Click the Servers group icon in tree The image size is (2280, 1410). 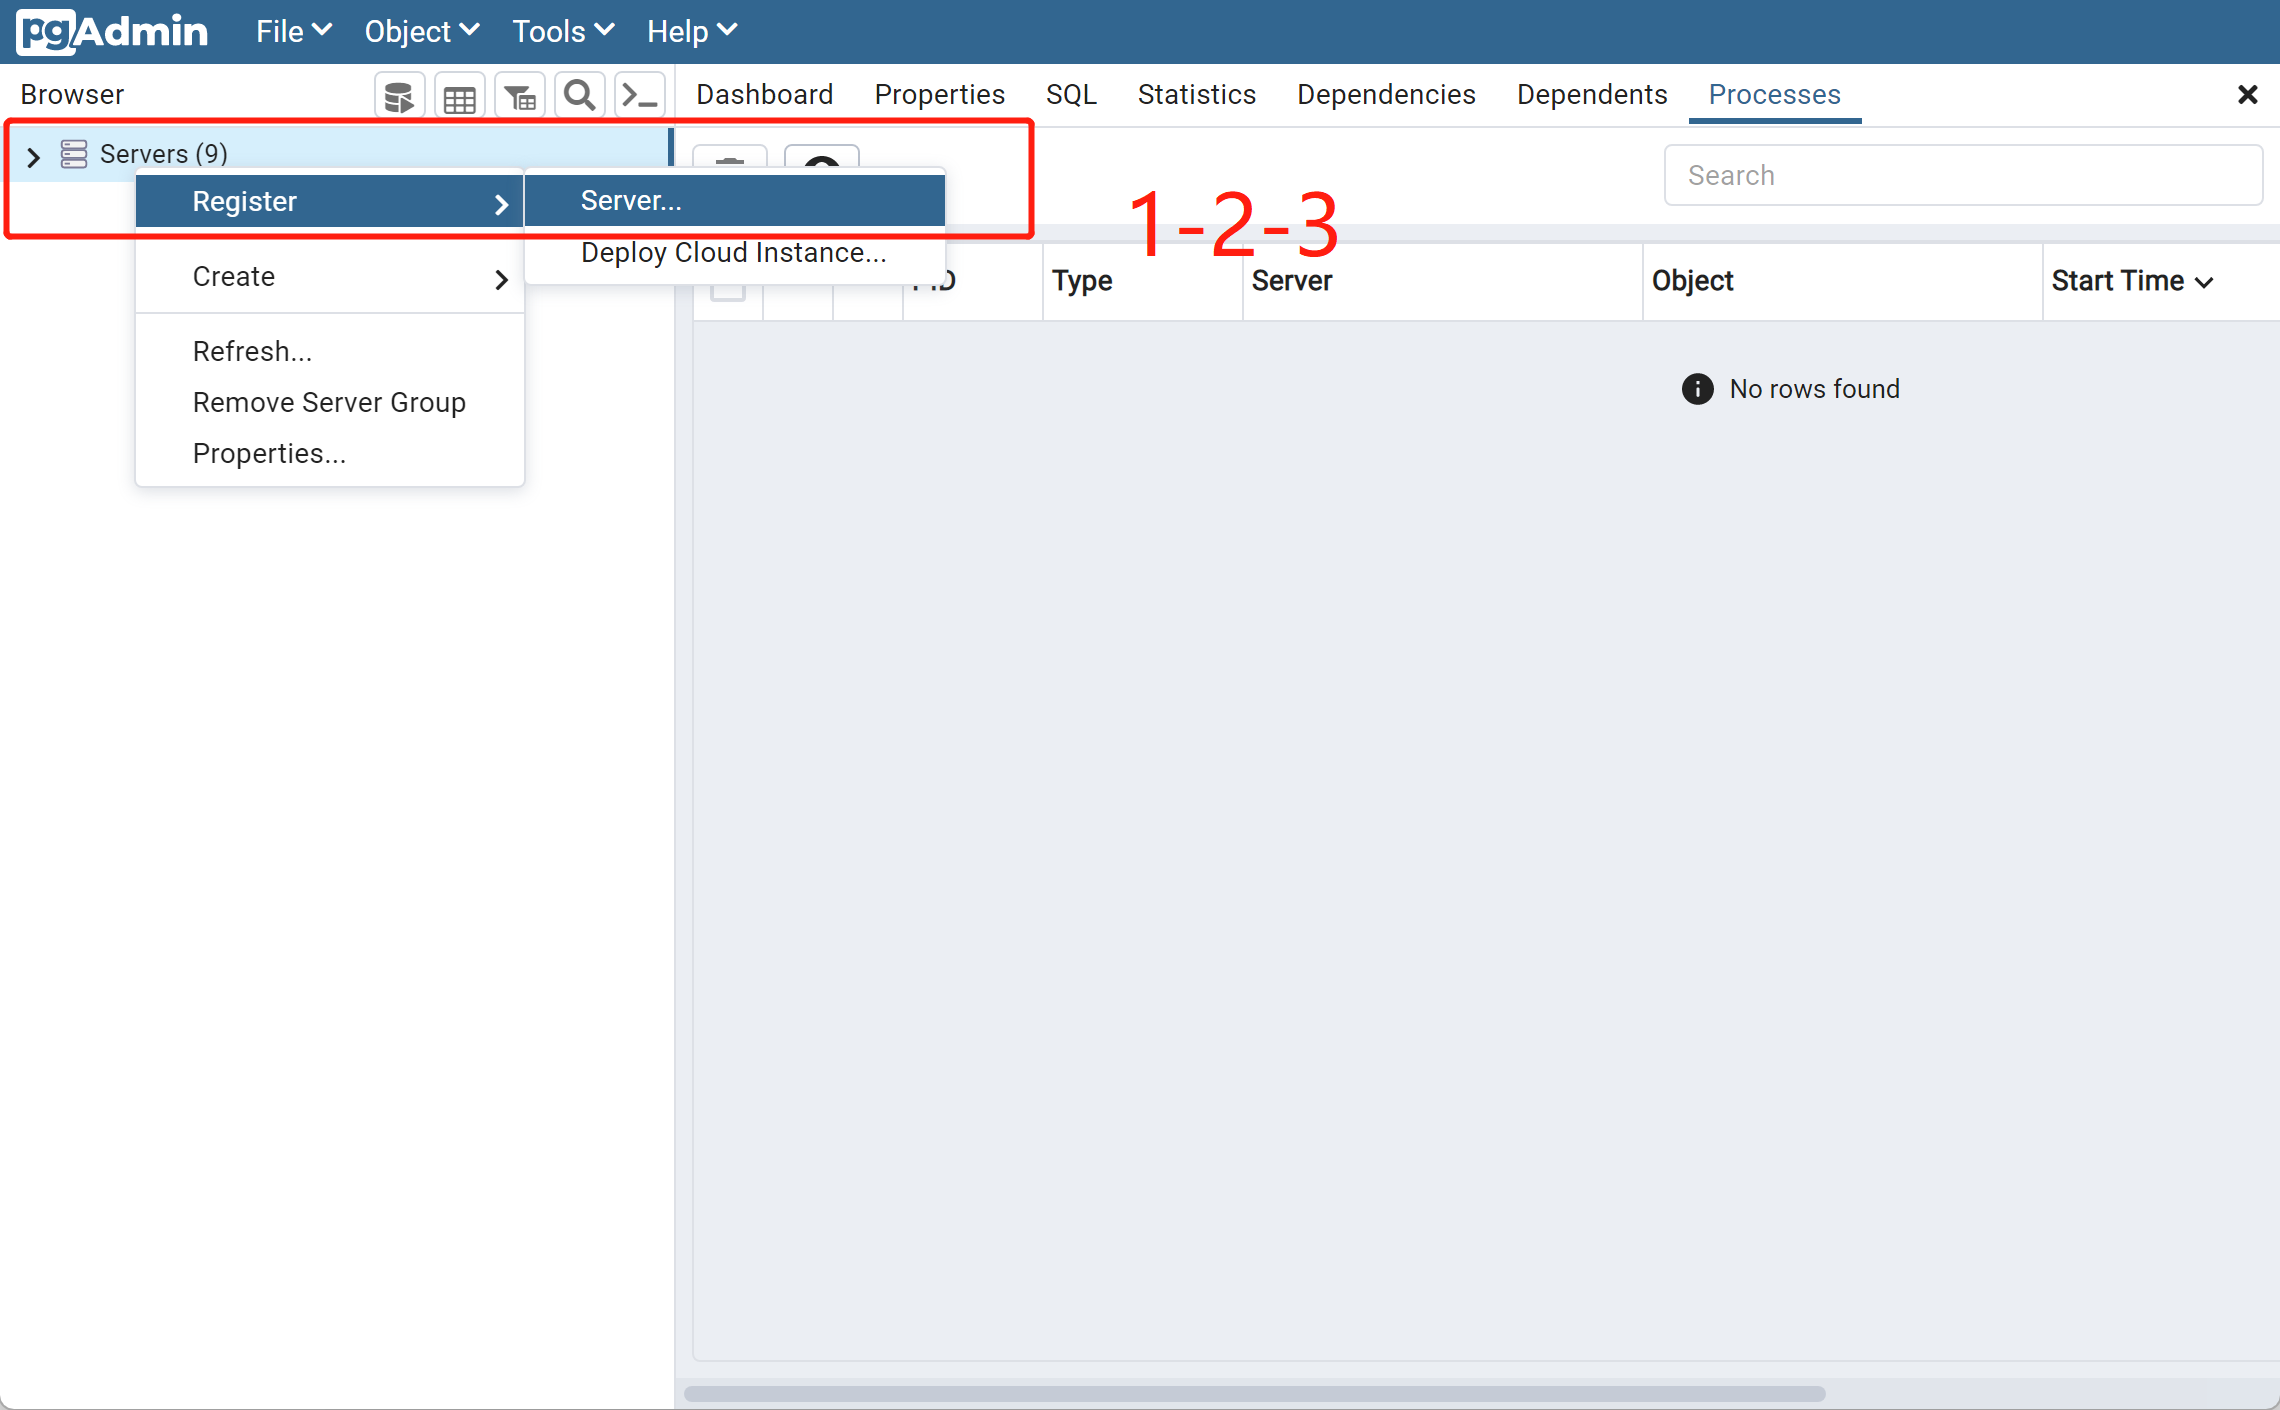(74, 154)
